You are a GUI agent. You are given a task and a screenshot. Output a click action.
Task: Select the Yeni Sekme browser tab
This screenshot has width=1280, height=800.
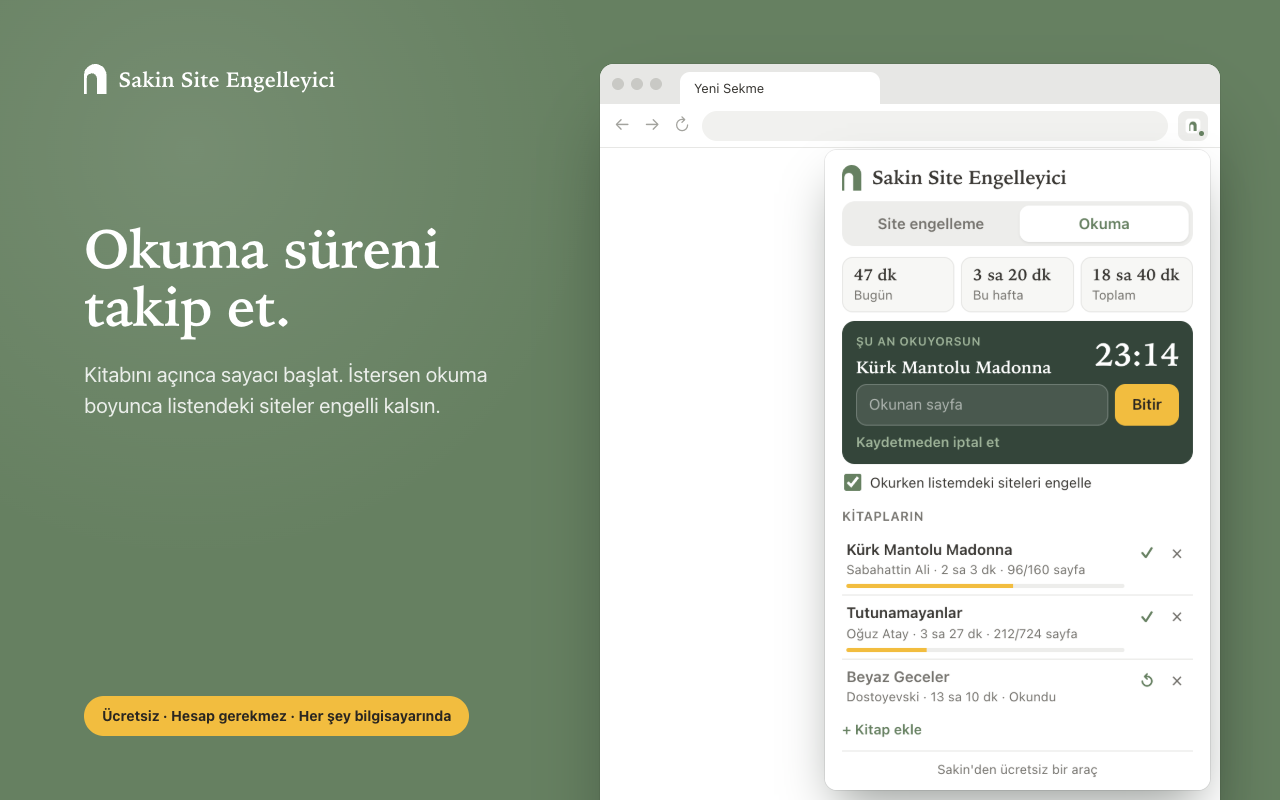(780, 89)
